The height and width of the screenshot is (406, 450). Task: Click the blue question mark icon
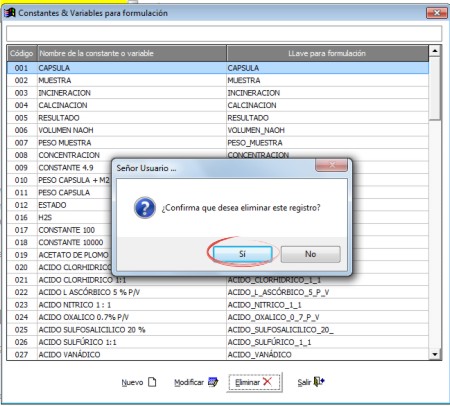[x=145, y=208]
